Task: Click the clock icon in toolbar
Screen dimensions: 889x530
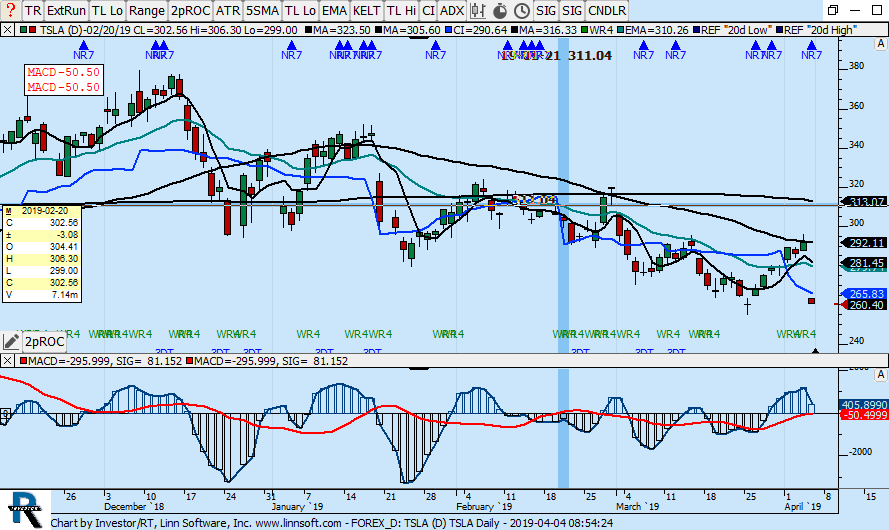Action: (x=522, y=10)
